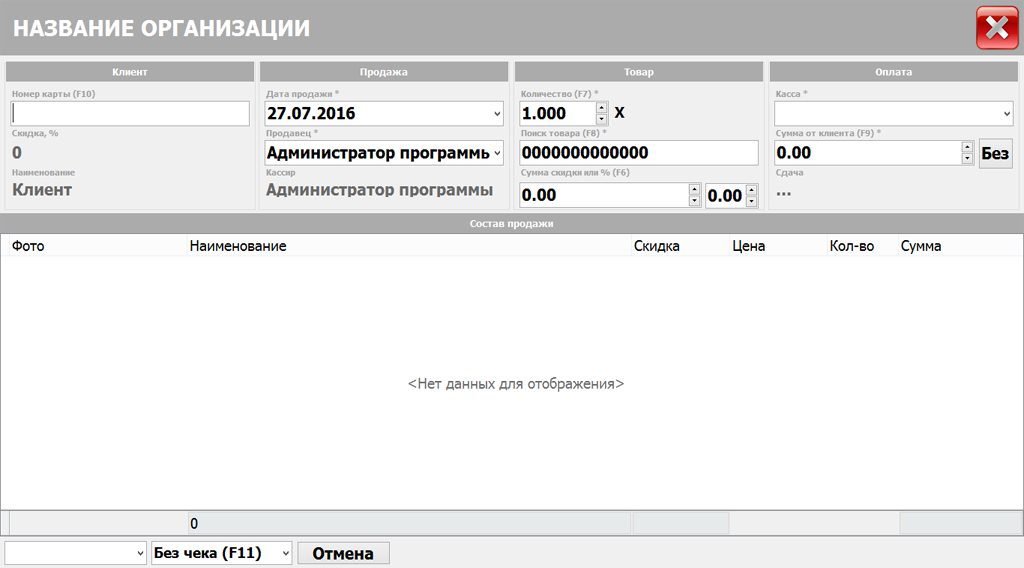Click the Без button
The height and width of the screenshot is (568, 1024).
(x=995, y=153)
